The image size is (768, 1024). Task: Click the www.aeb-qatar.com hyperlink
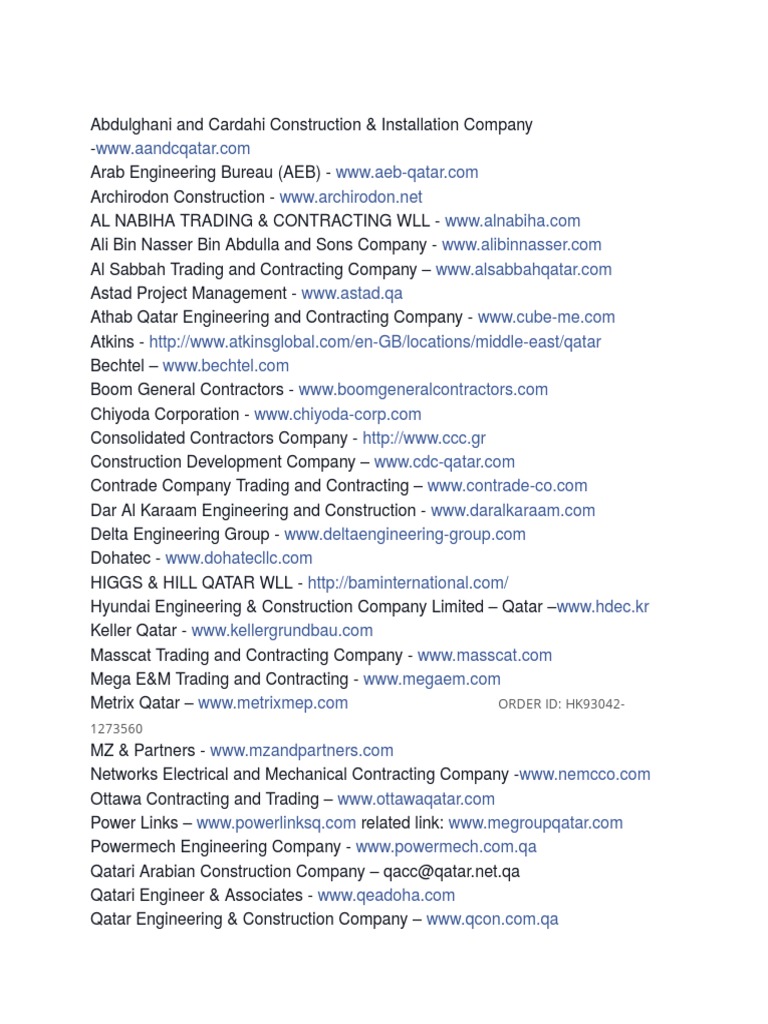click(x=407, y=173)
